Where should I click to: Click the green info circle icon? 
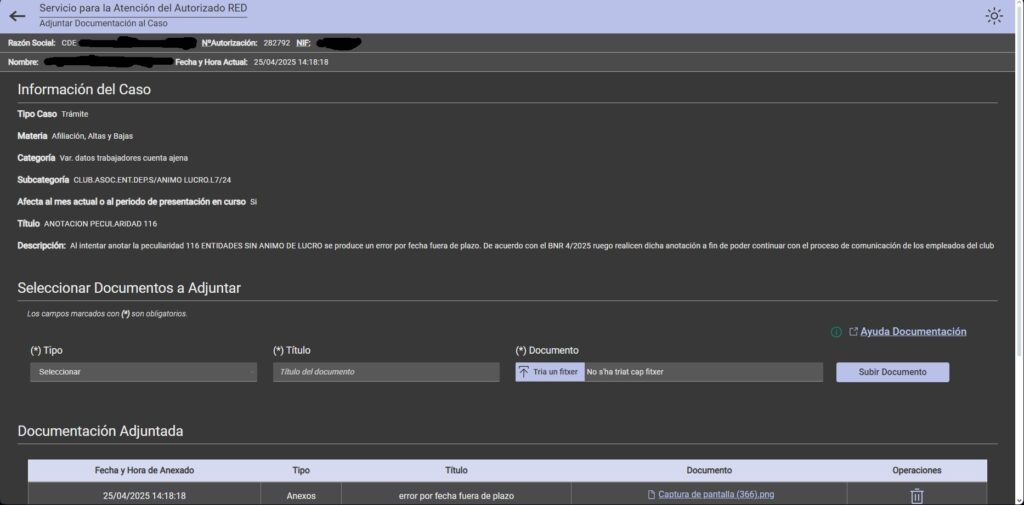(x=836, y=332)
